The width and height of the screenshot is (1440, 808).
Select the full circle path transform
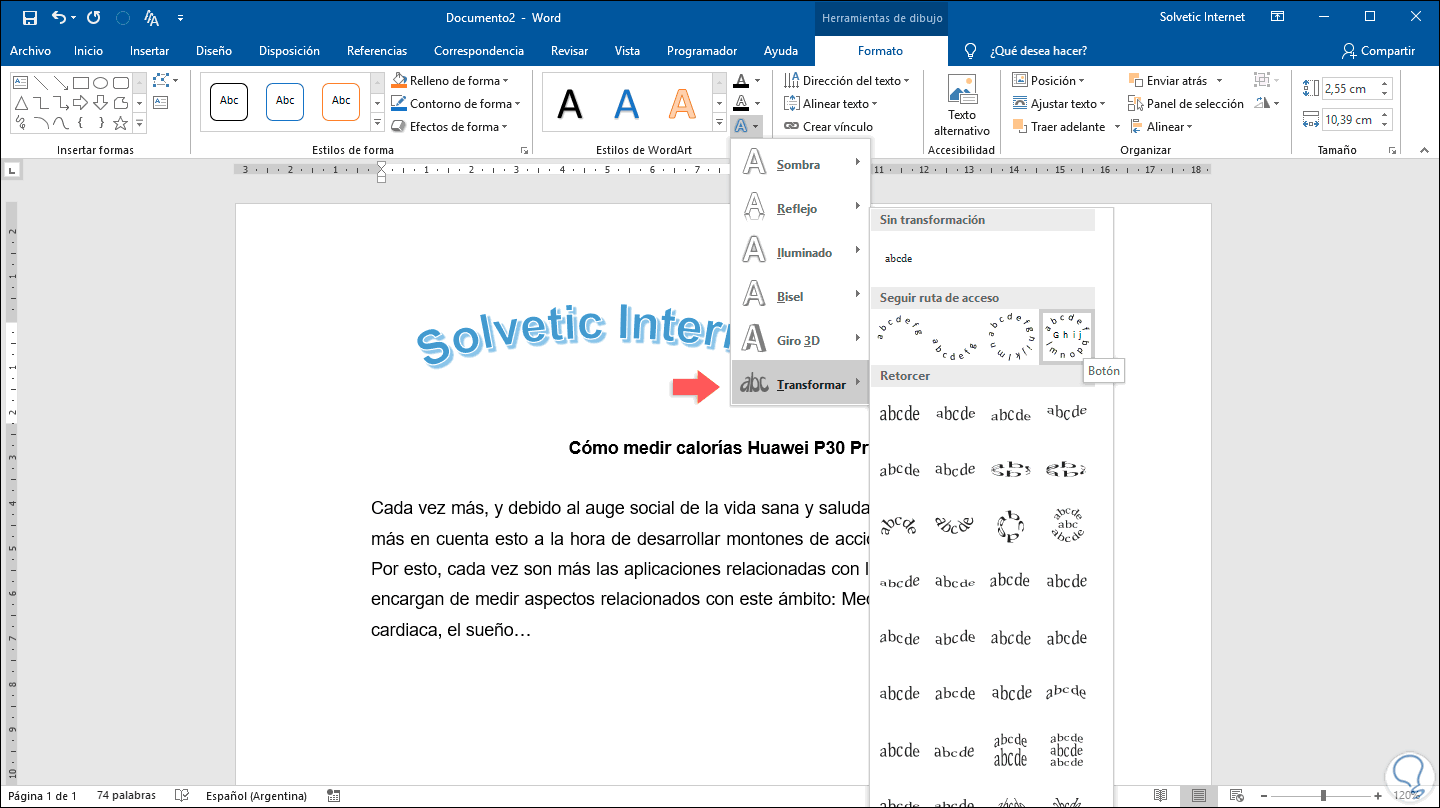pyautogui.click(x=1010, y=336)
